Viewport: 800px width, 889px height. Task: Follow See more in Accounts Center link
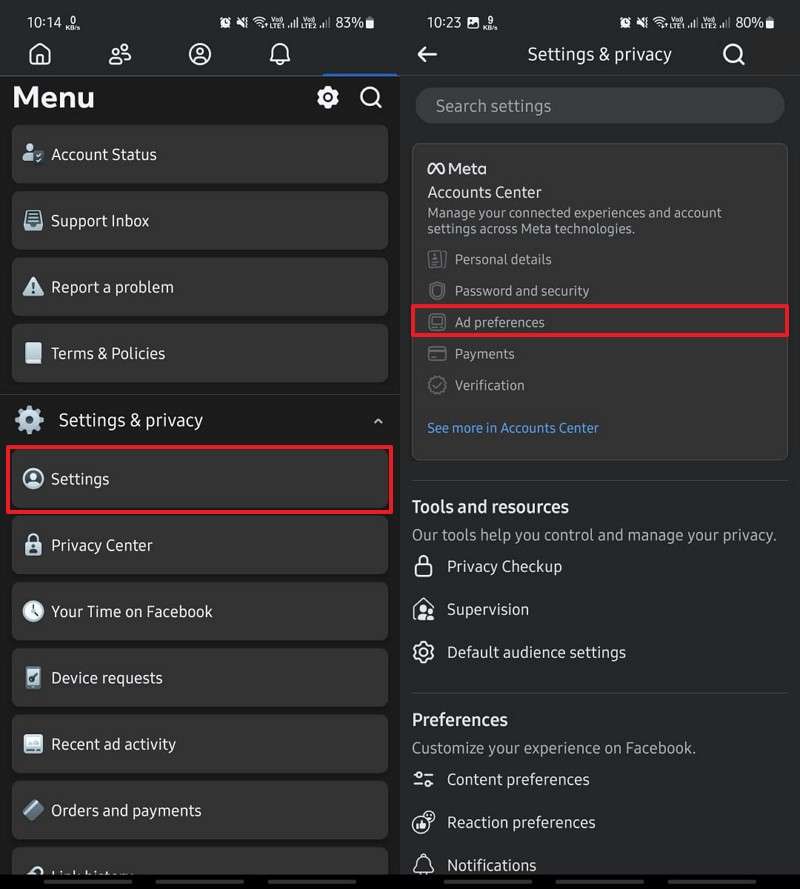point(513,428)
